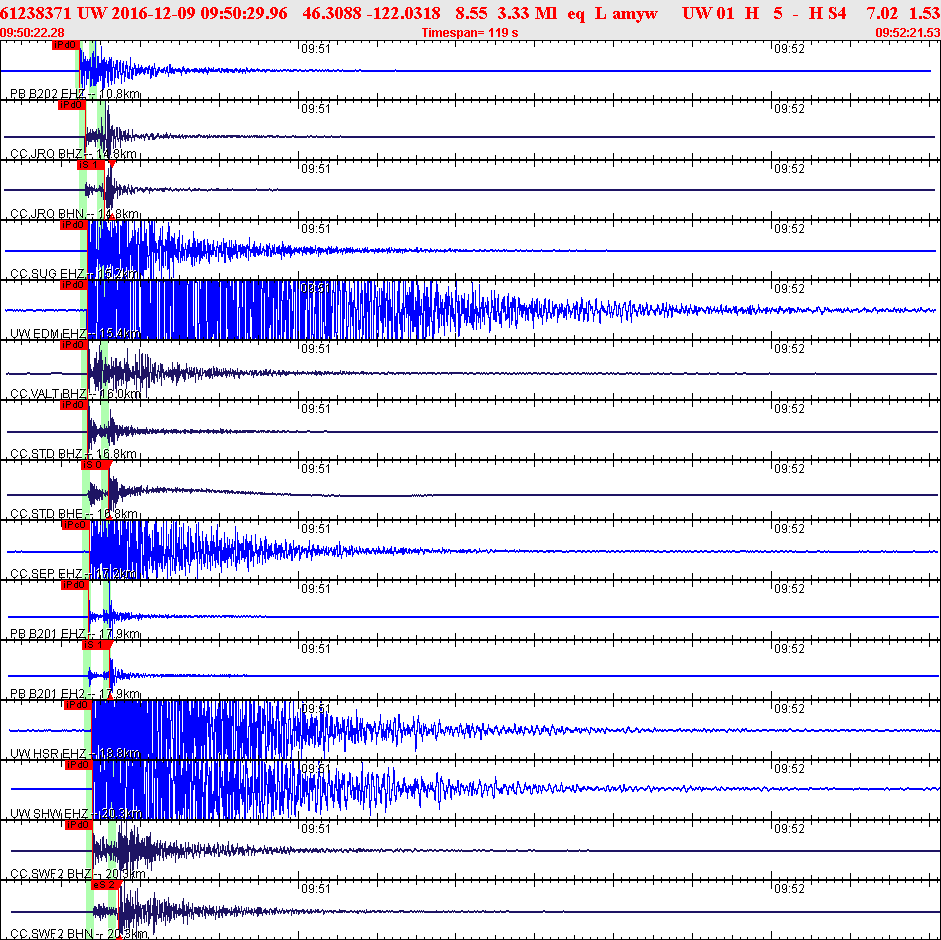
Task: Click the start time 09:50:22.28
Action: (x=32, y=33)
